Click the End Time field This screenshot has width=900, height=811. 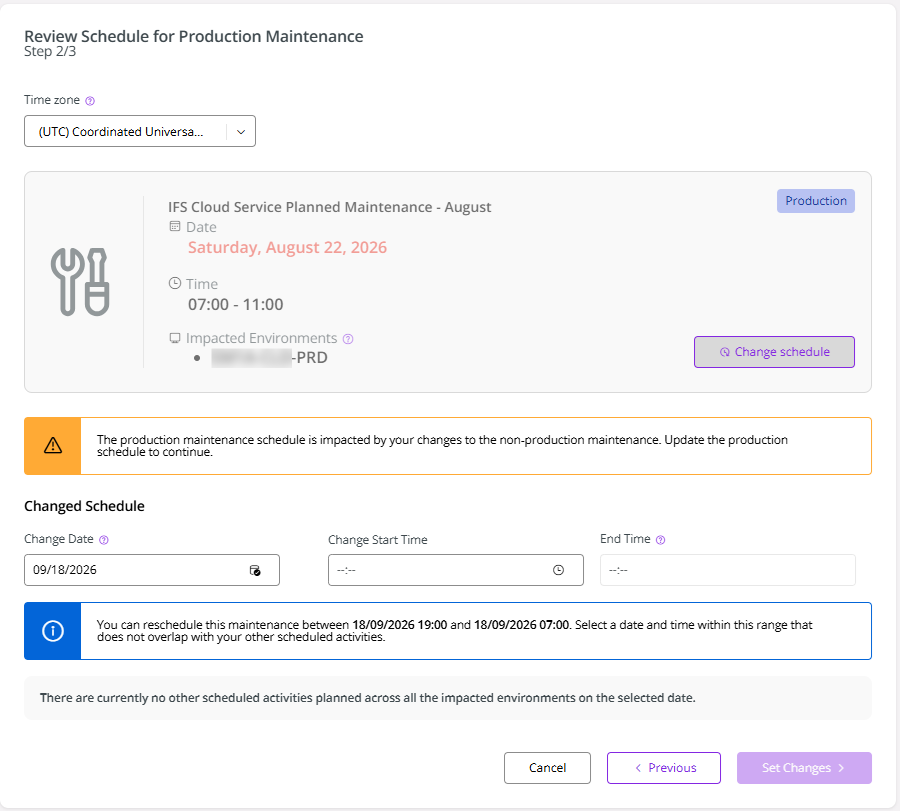pos(728,570)
